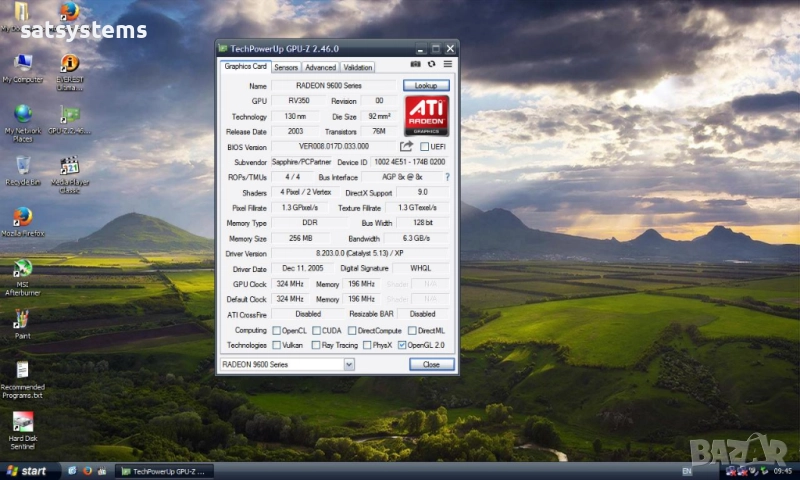Switch to the Sensors tab
This screenshot has width=800, height=480.
point(286,67)
